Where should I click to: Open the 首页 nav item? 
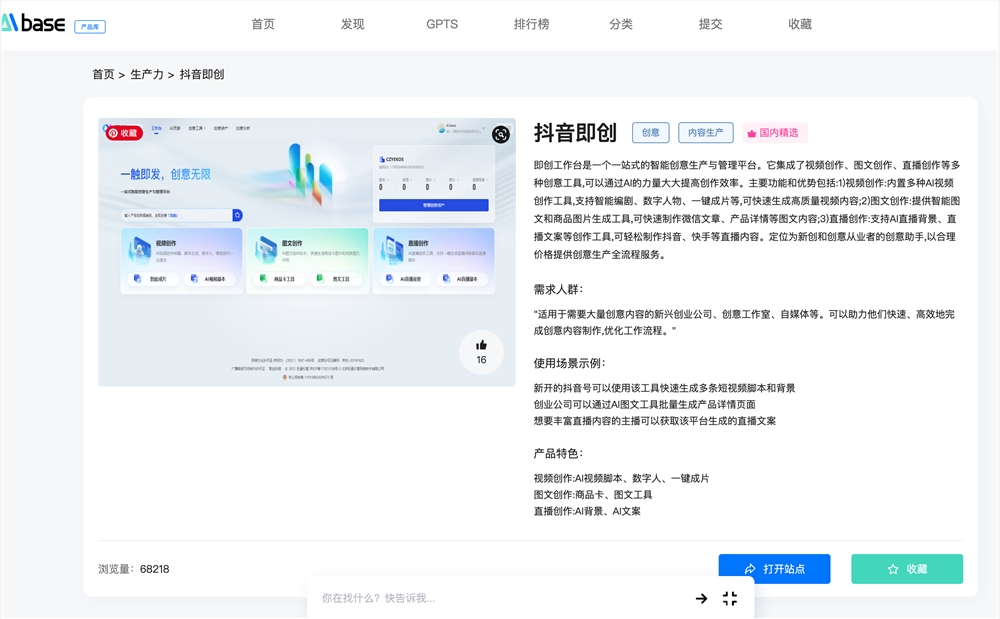point(263,24)
